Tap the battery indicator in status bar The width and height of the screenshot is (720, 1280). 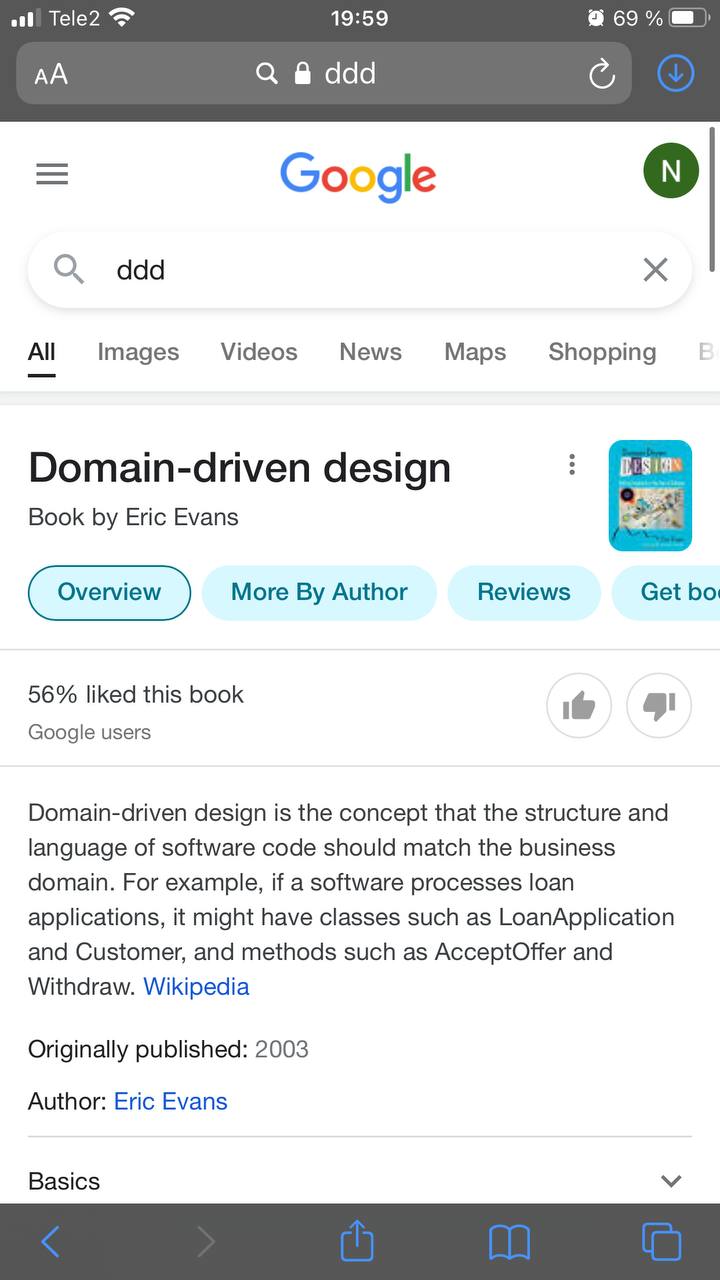[689, 18]
